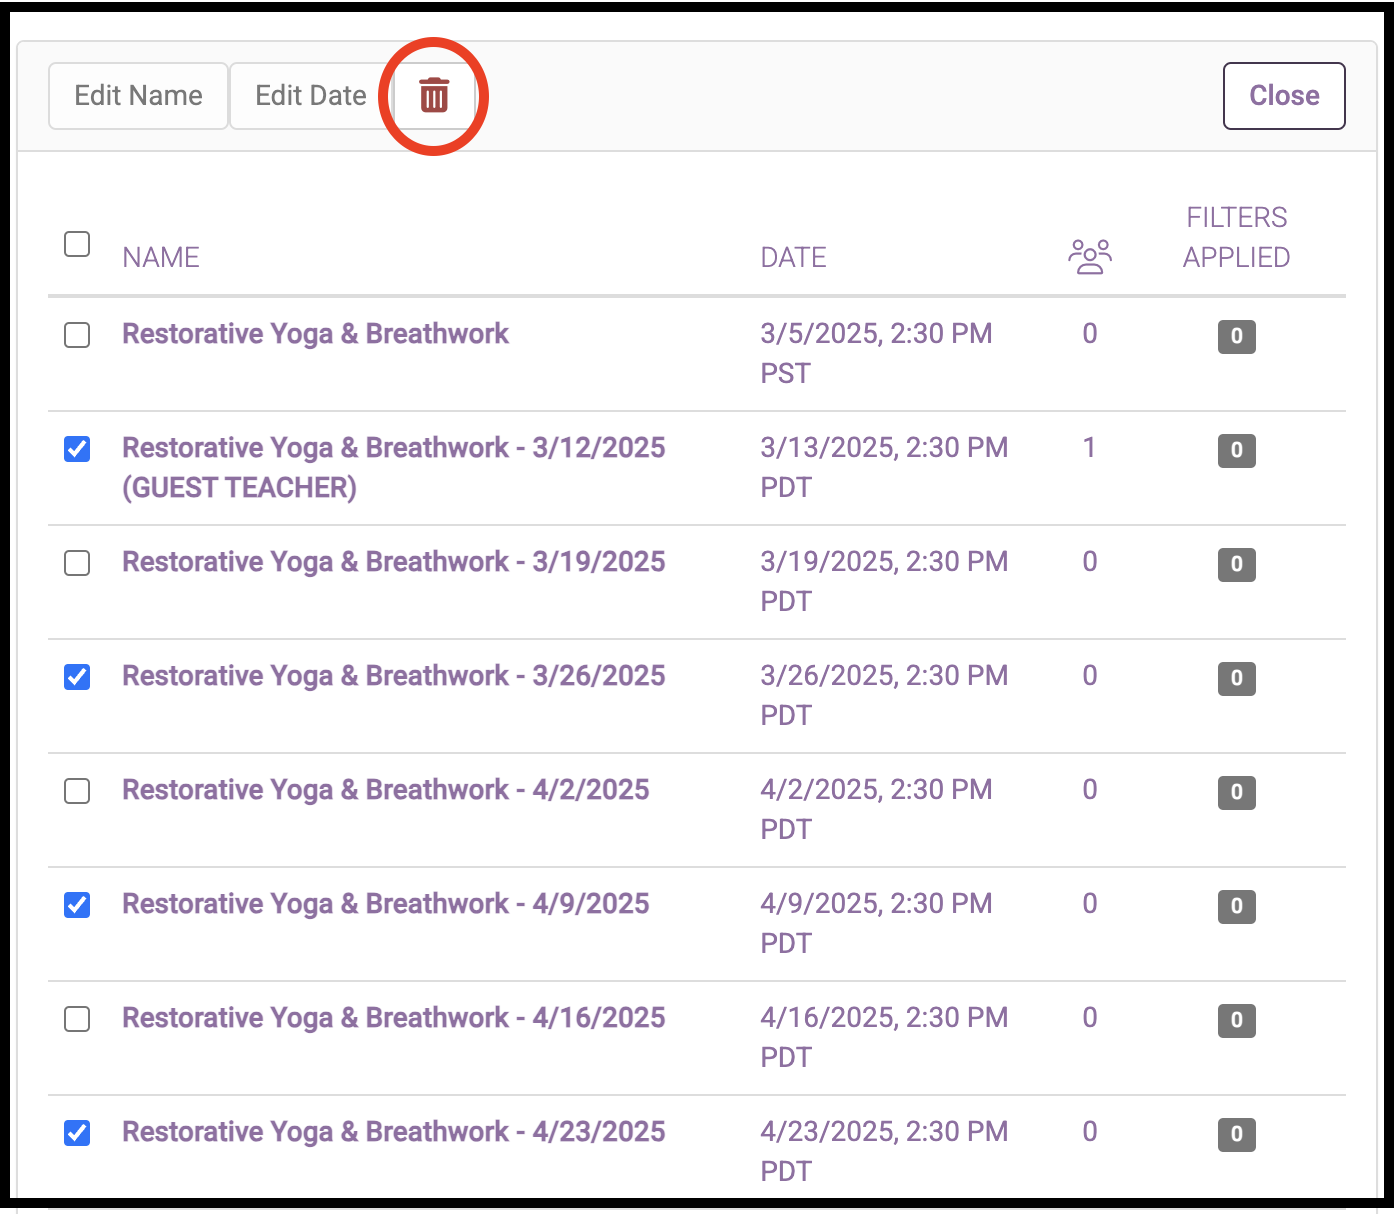Screen dimensions: 1394x1214
Task: Open Restorative Yoga & Breathwork - 4/16/2025 link
Action: (393, 1018)
